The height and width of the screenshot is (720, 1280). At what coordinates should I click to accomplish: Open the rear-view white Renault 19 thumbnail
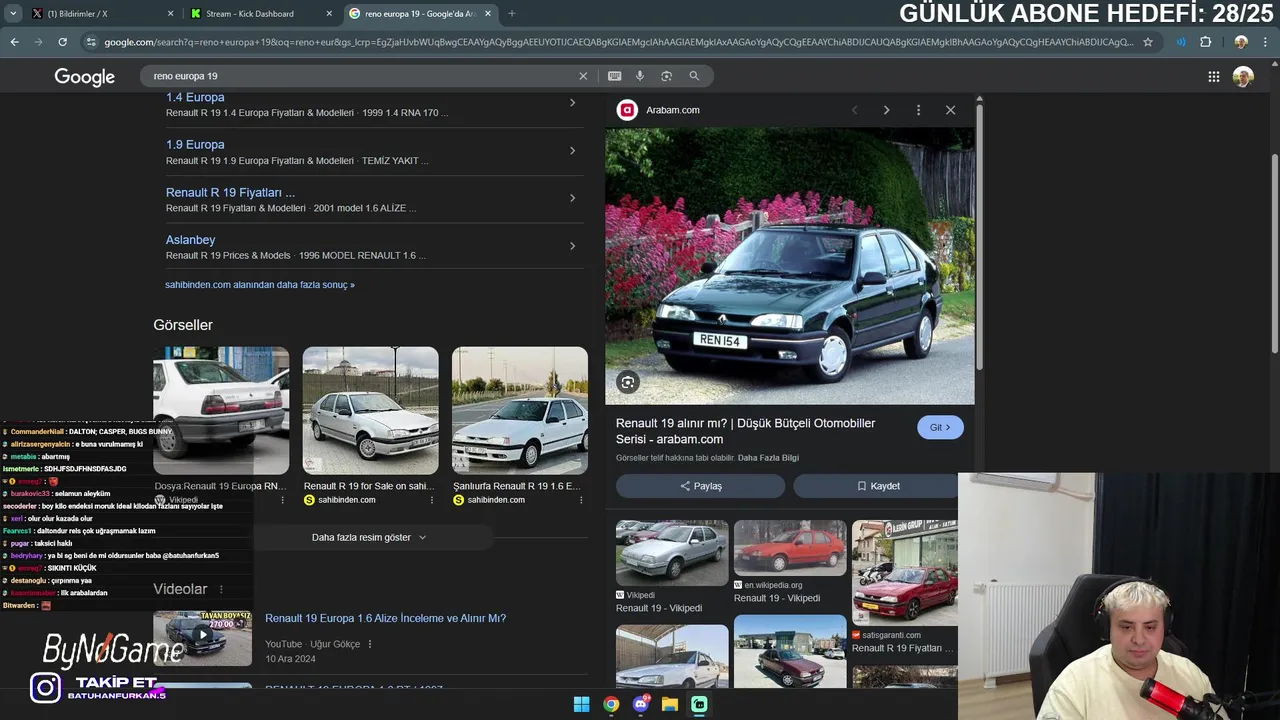point(221,410)
